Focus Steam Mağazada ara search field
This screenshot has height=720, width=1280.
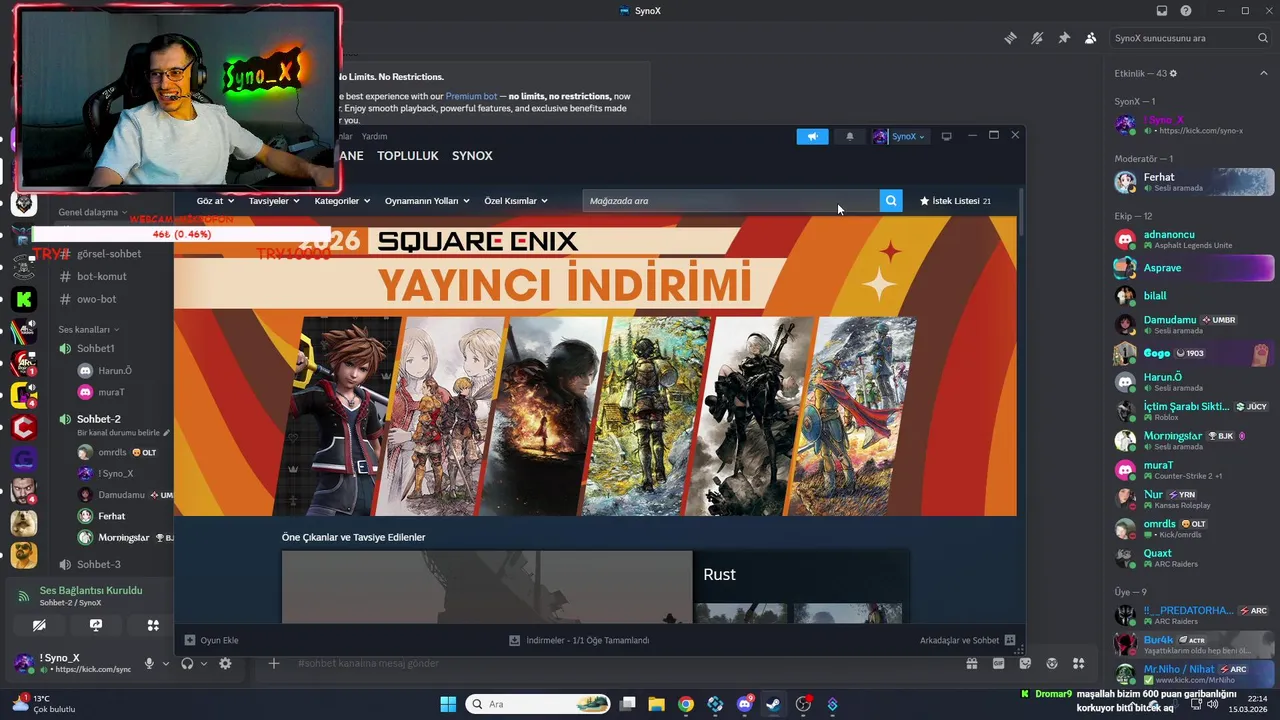[730, 201]
